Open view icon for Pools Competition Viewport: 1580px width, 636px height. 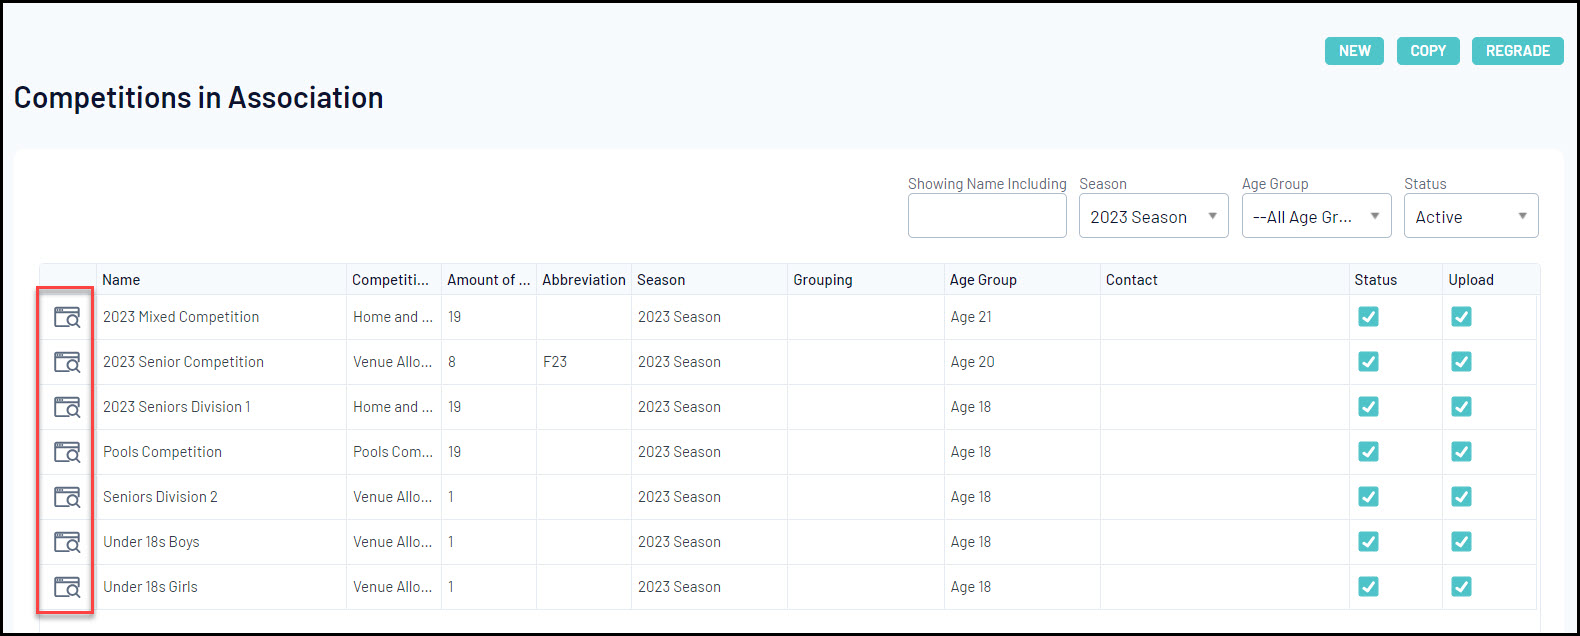click(67, 453)
